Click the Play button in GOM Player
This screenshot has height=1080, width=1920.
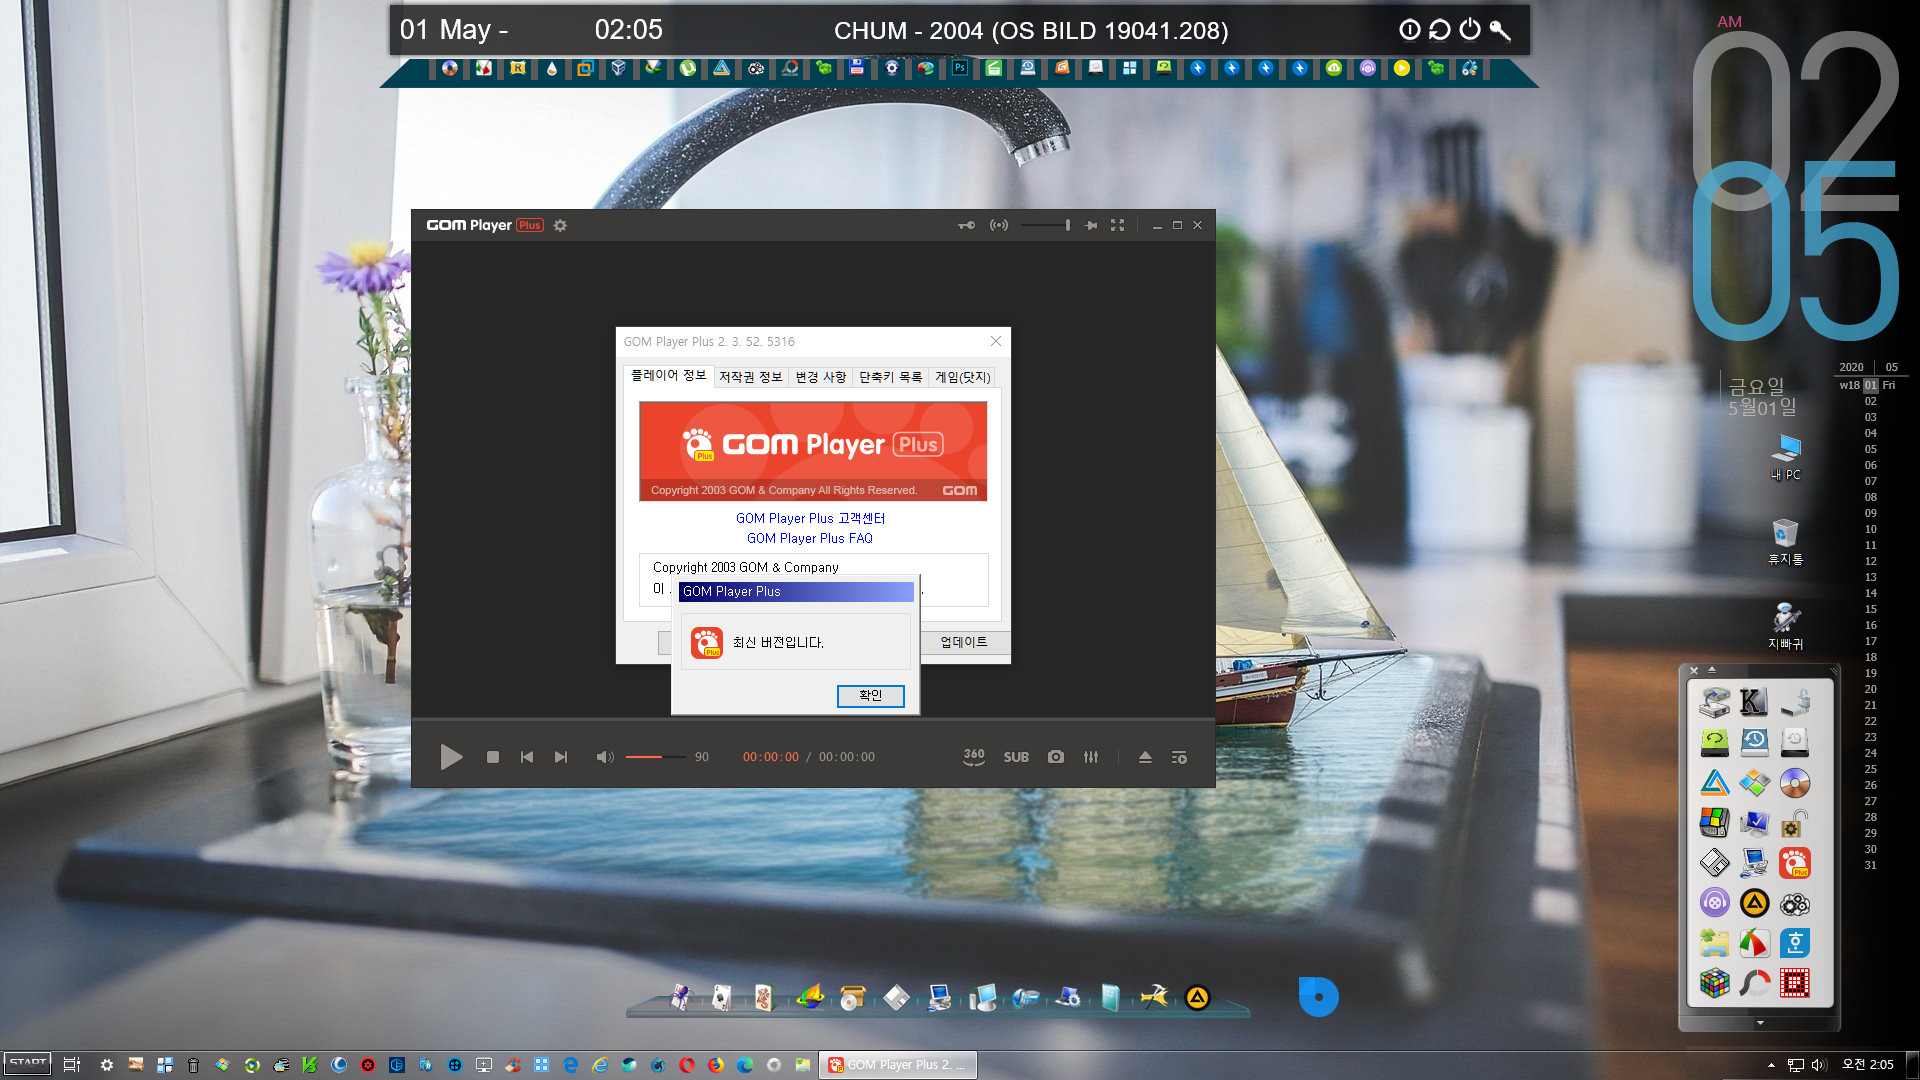point(451,757)
